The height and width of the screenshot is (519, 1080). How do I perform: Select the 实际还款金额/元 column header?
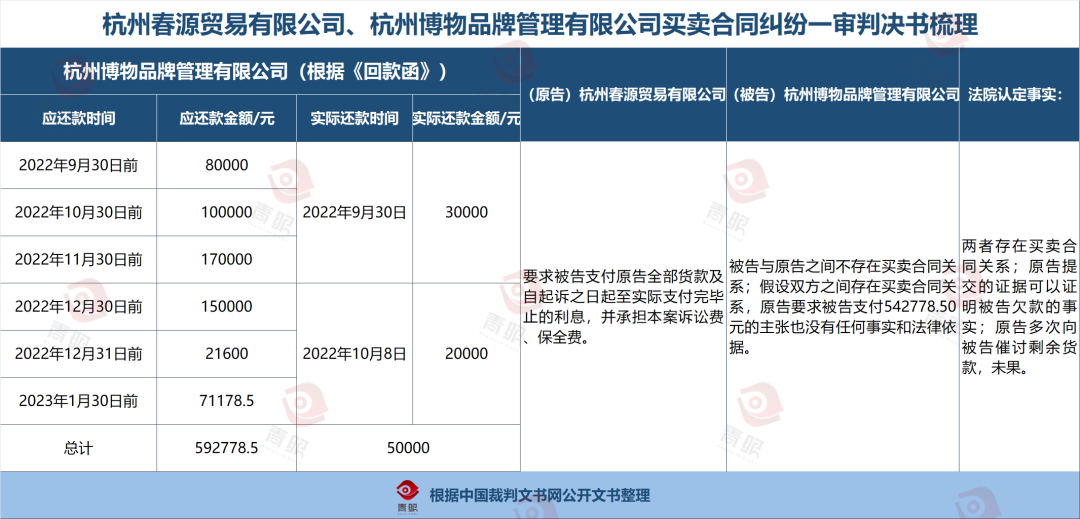[x=466, y=118]
